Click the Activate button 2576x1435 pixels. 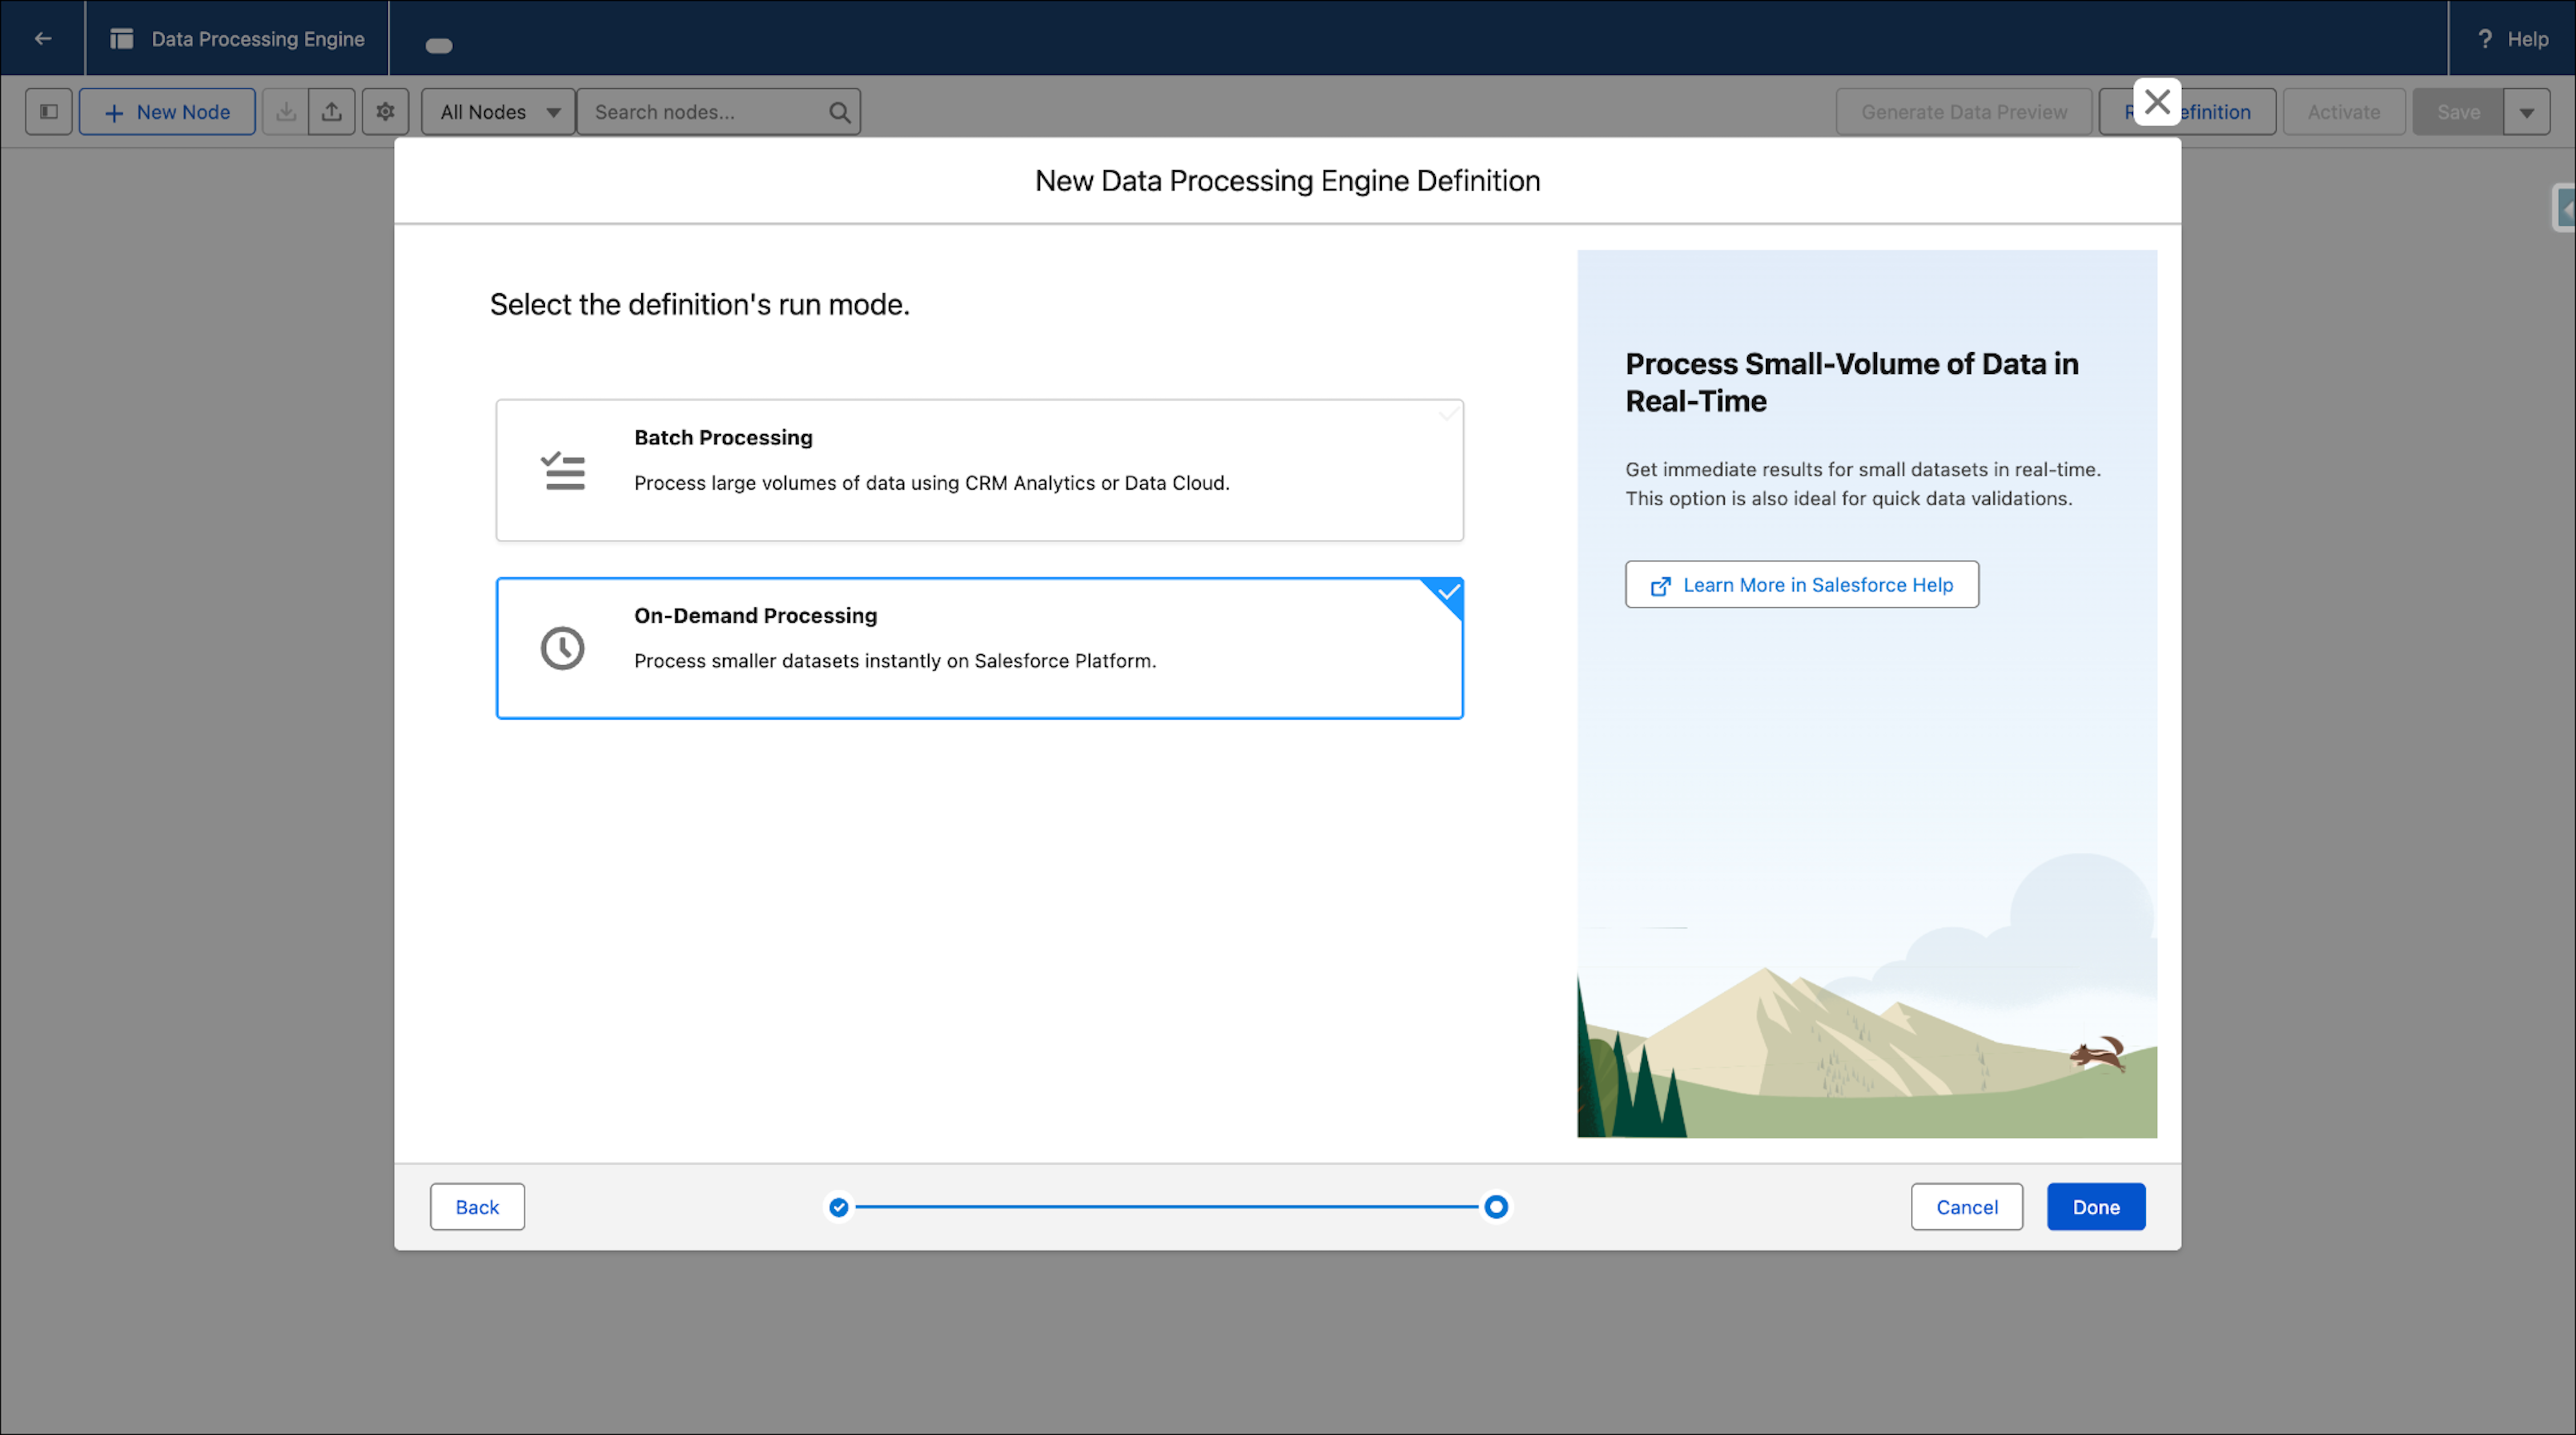[2344, 112]
